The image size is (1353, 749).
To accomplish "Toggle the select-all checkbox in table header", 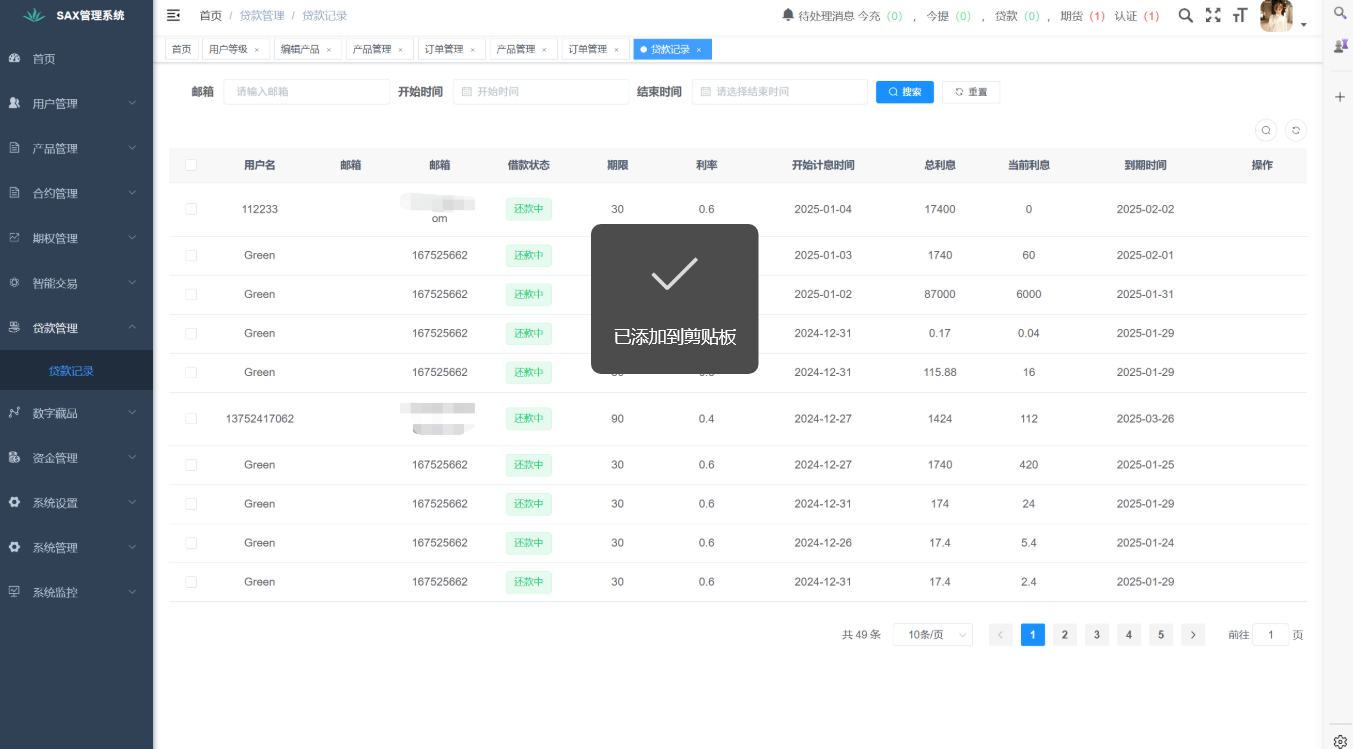I will coord(191,165).
